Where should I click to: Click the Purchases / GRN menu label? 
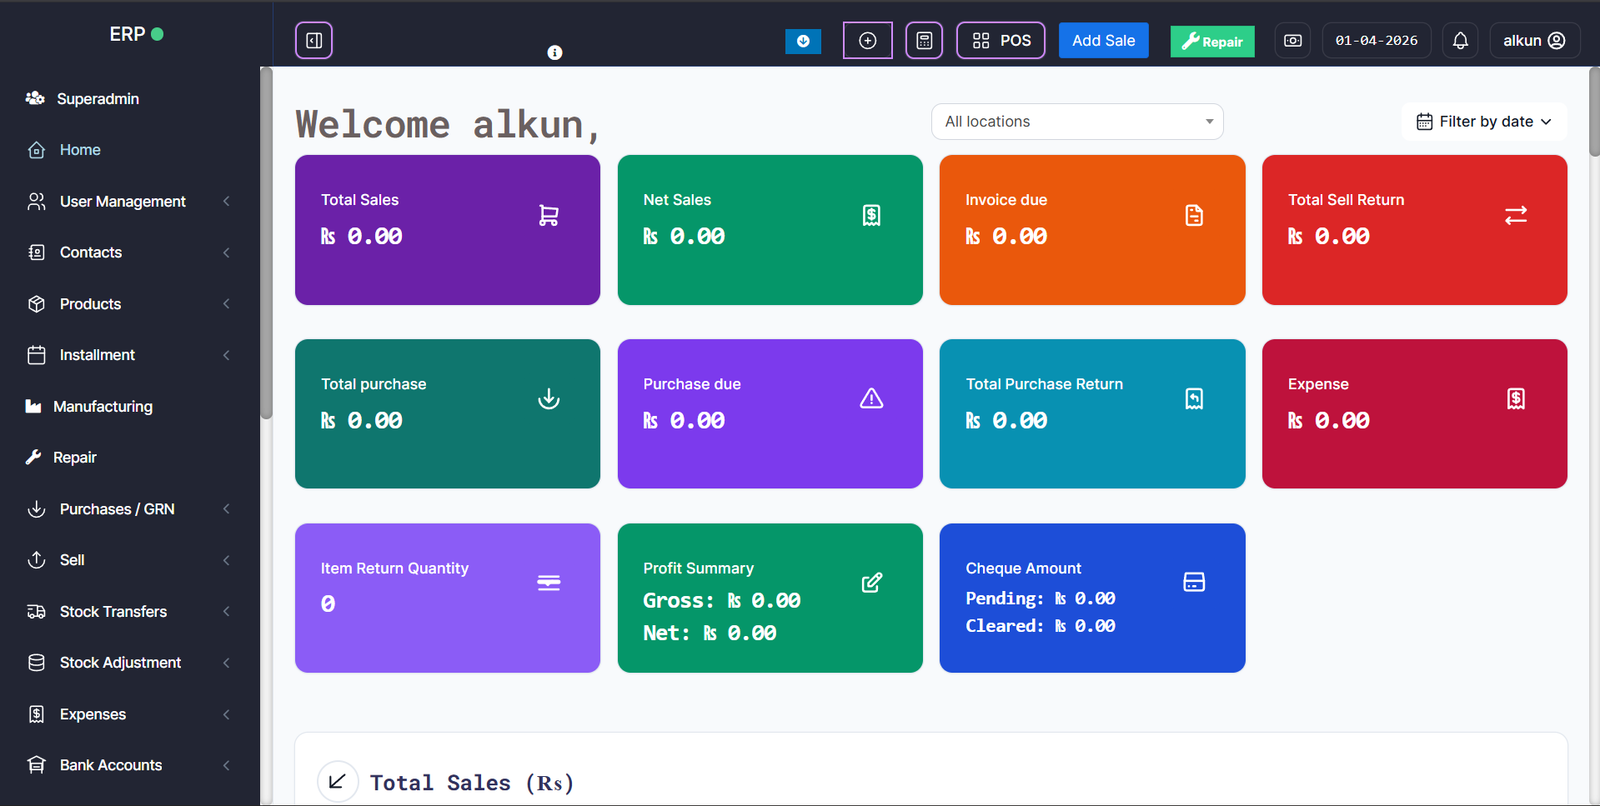point(117,509)
